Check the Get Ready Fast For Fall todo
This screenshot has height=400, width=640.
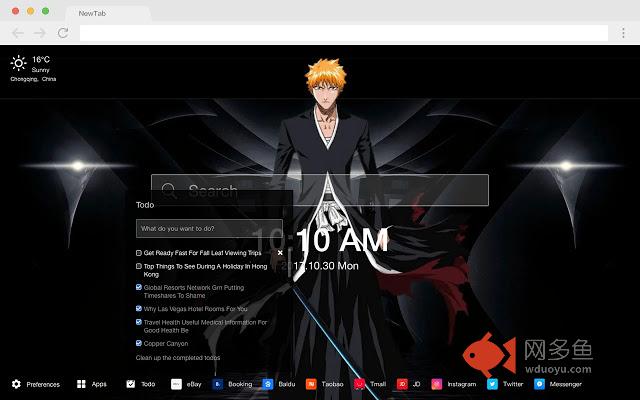(x=139, y=253)
